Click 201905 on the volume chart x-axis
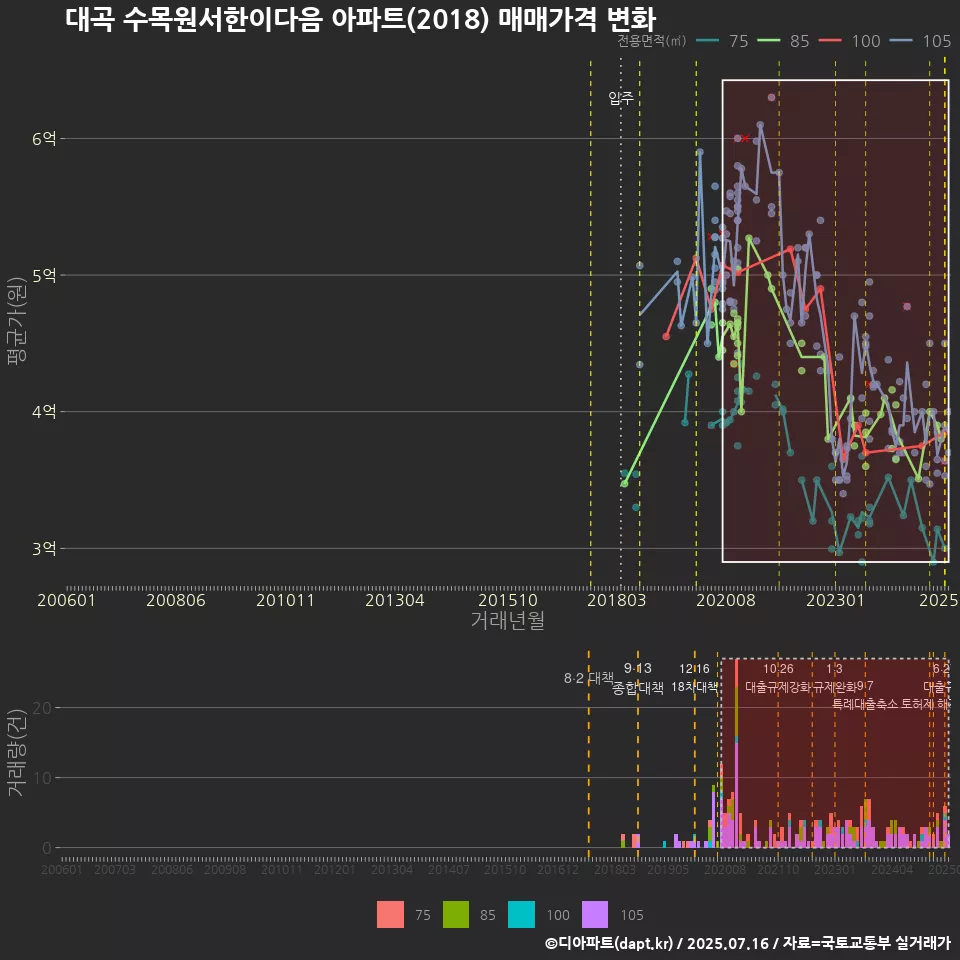Image resolution: width=960 pixels, height=960 pixels. point(667,869)
